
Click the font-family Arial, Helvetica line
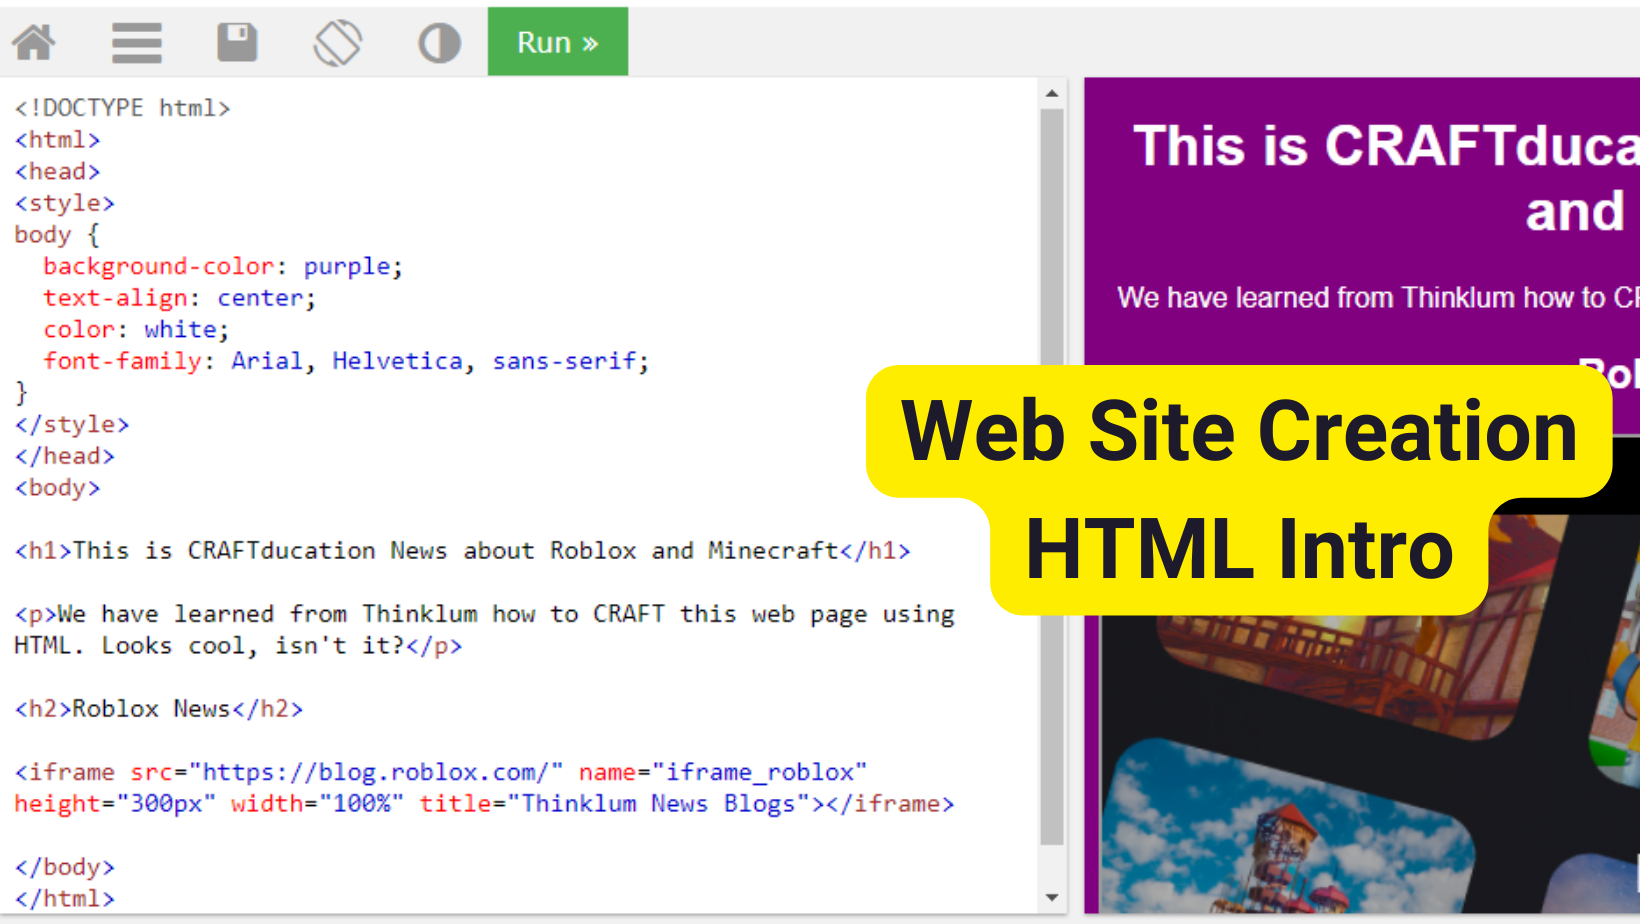[x=346, y=361]
